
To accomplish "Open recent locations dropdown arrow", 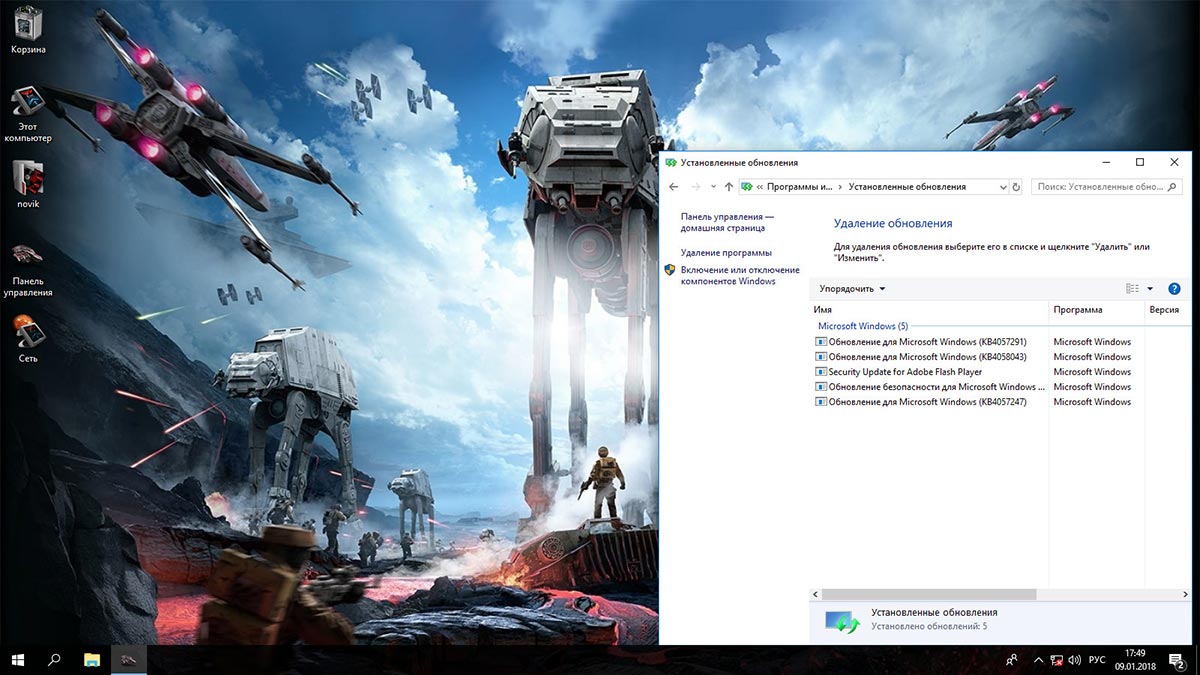I will pos(713,187).
